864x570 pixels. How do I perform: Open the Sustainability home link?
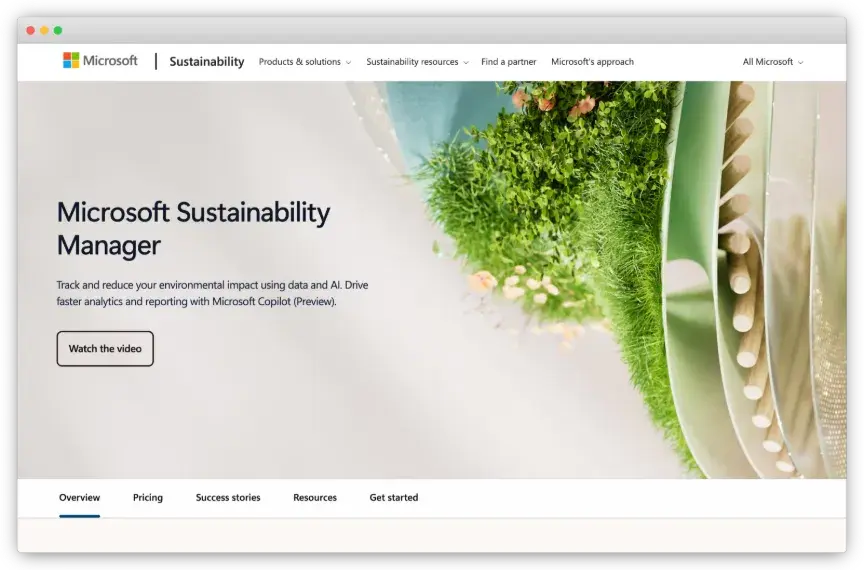tap(207, 62)
